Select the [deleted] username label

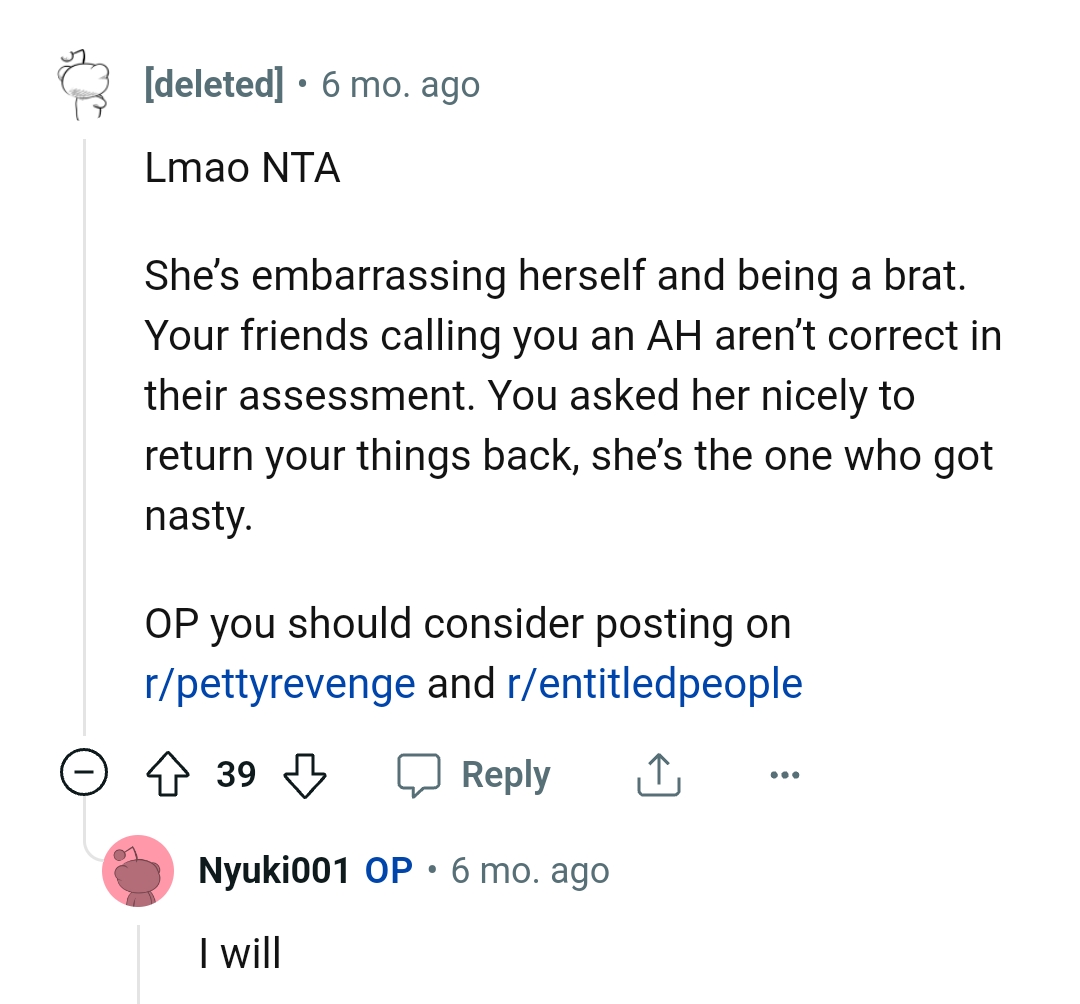pyautogui.click(x=213, y=84)
